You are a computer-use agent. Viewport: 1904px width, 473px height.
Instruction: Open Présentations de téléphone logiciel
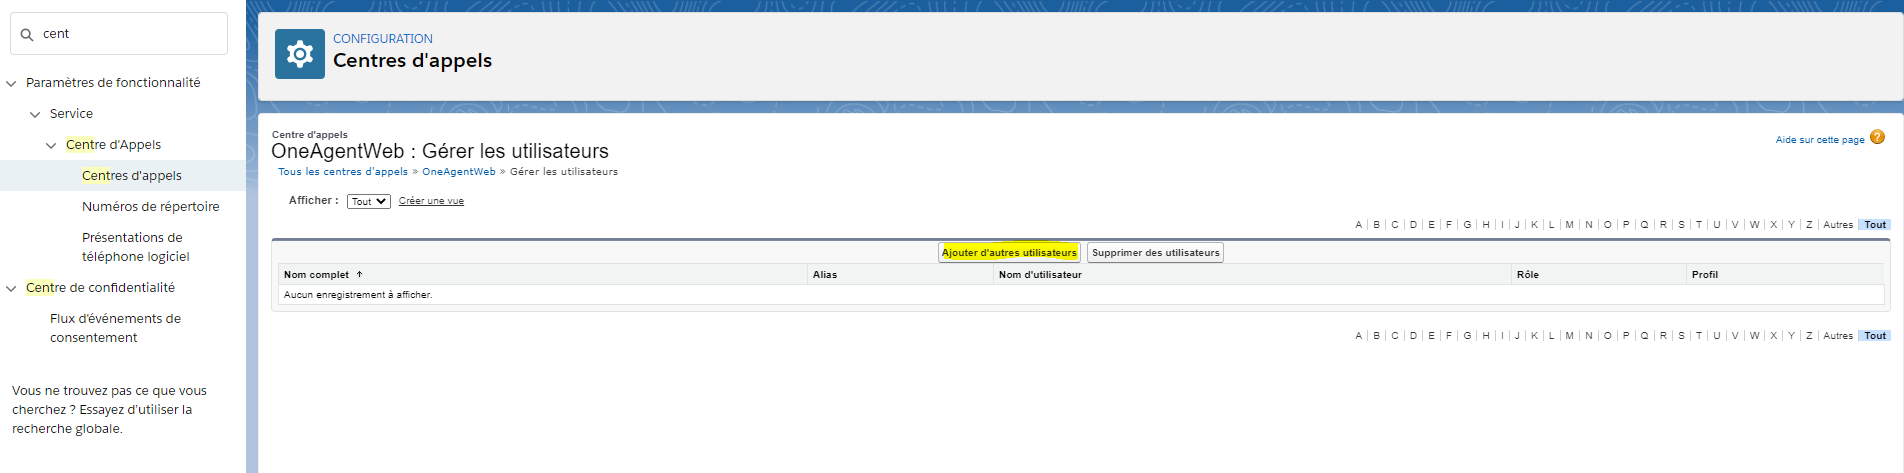click(x=135, y=247)
